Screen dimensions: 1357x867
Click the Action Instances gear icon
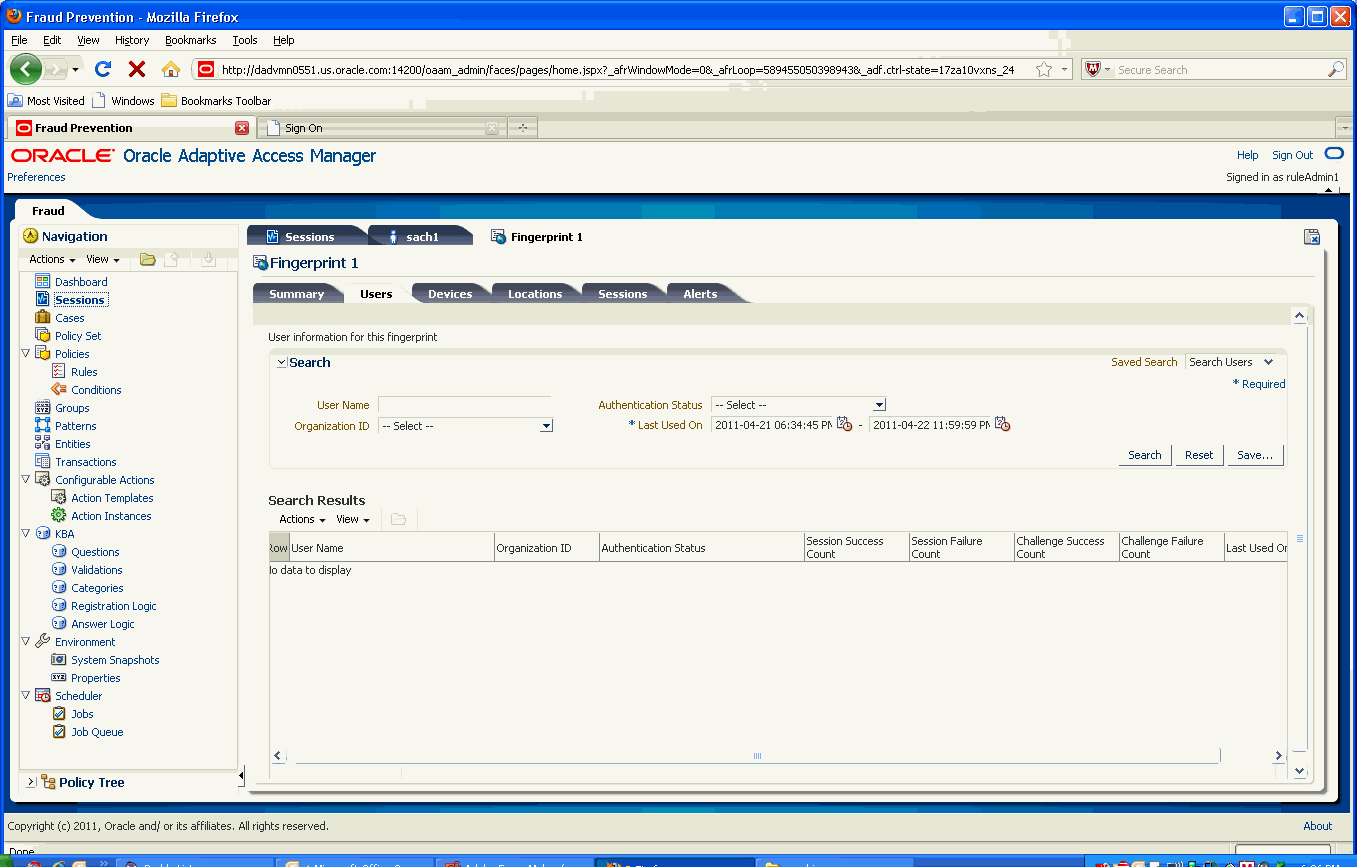pos(57,515)
